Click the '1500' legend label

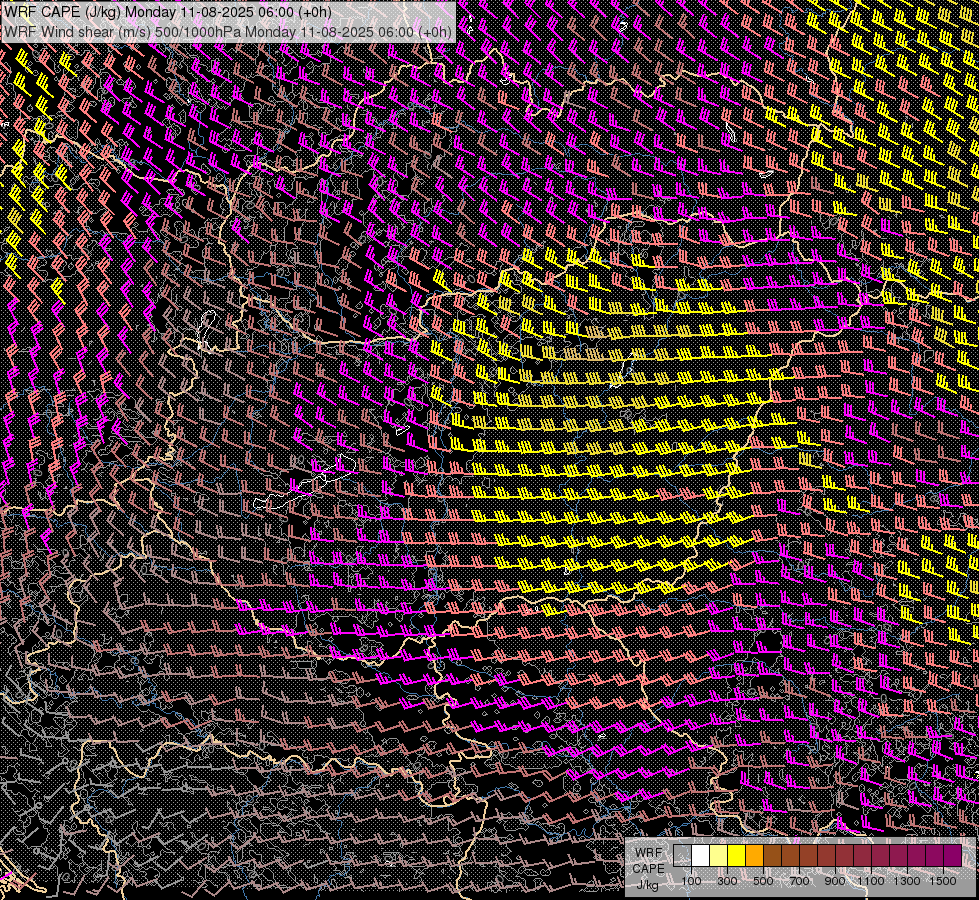coord(943,881)
